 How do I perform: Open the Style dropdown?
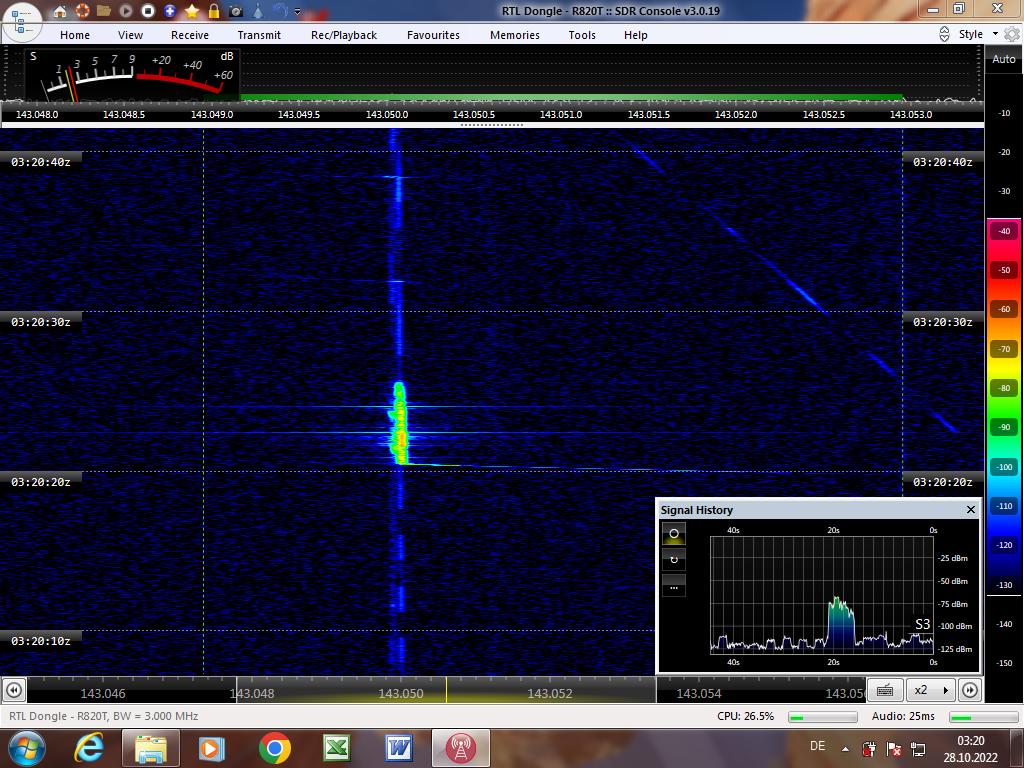(978, 34)
